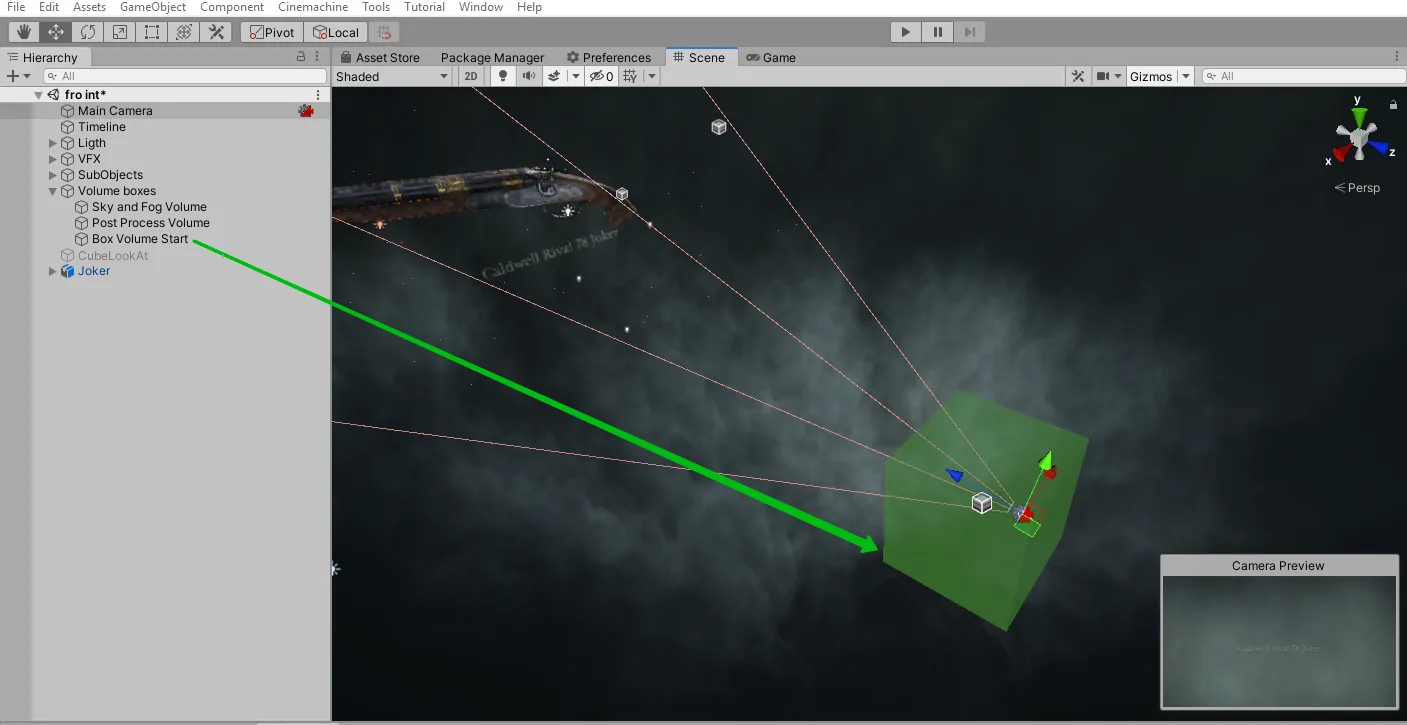
Task: Collapse the Volume boxes tree item
Action: (53, 191)
